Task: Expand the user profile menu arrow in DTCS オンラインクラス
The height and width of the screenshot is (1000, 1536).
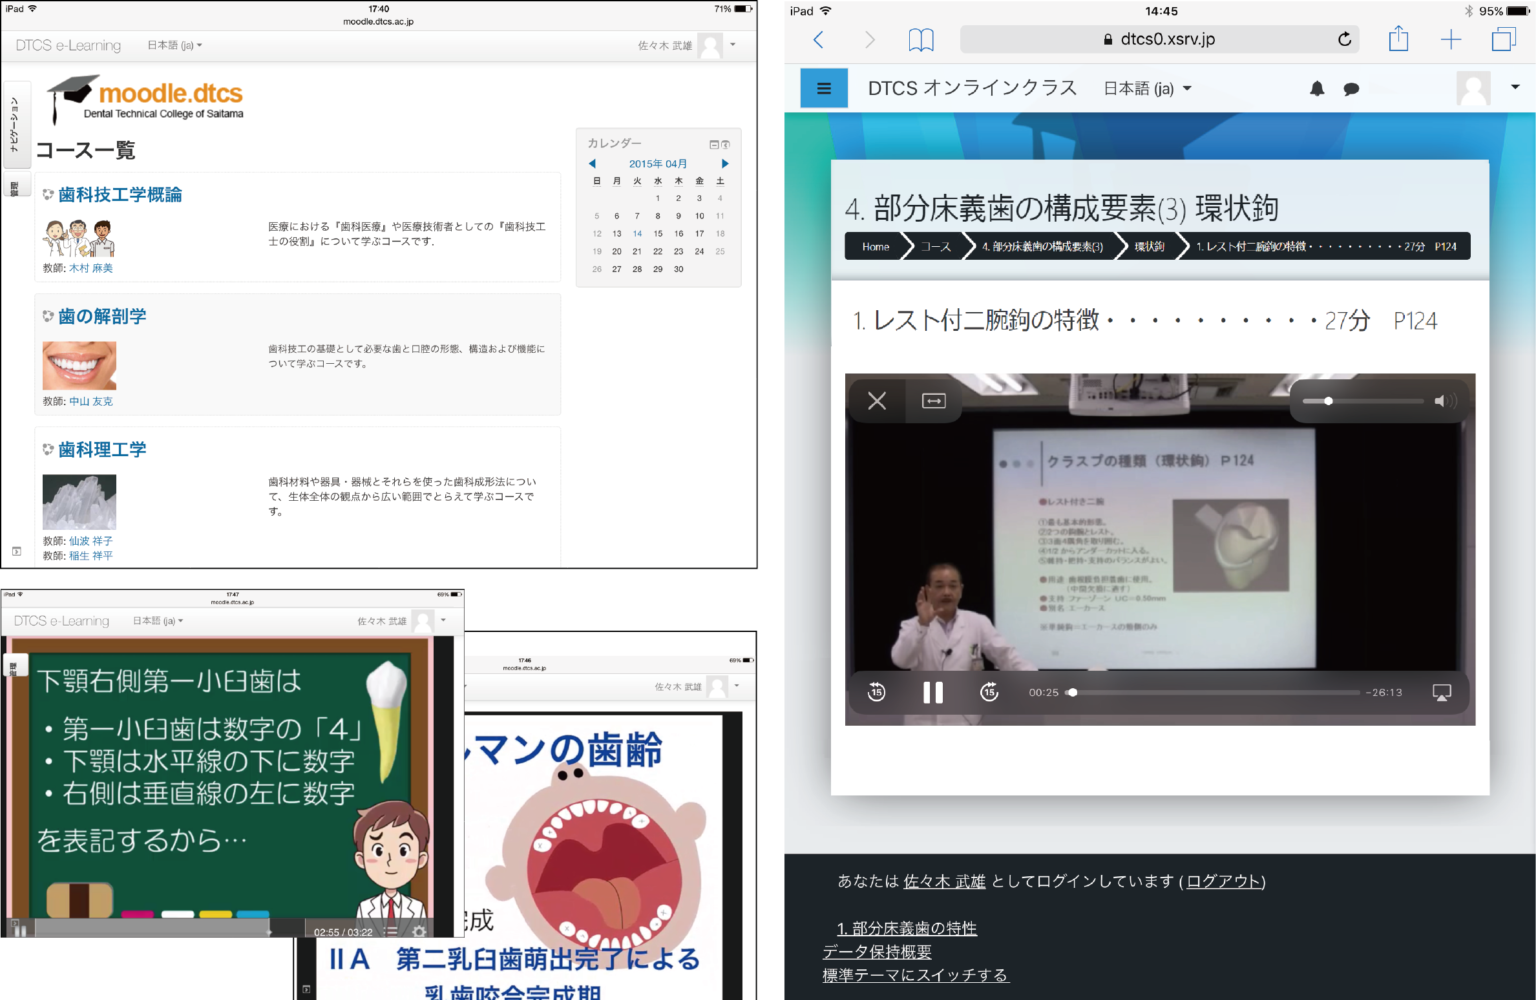Action: point(1514,87)
